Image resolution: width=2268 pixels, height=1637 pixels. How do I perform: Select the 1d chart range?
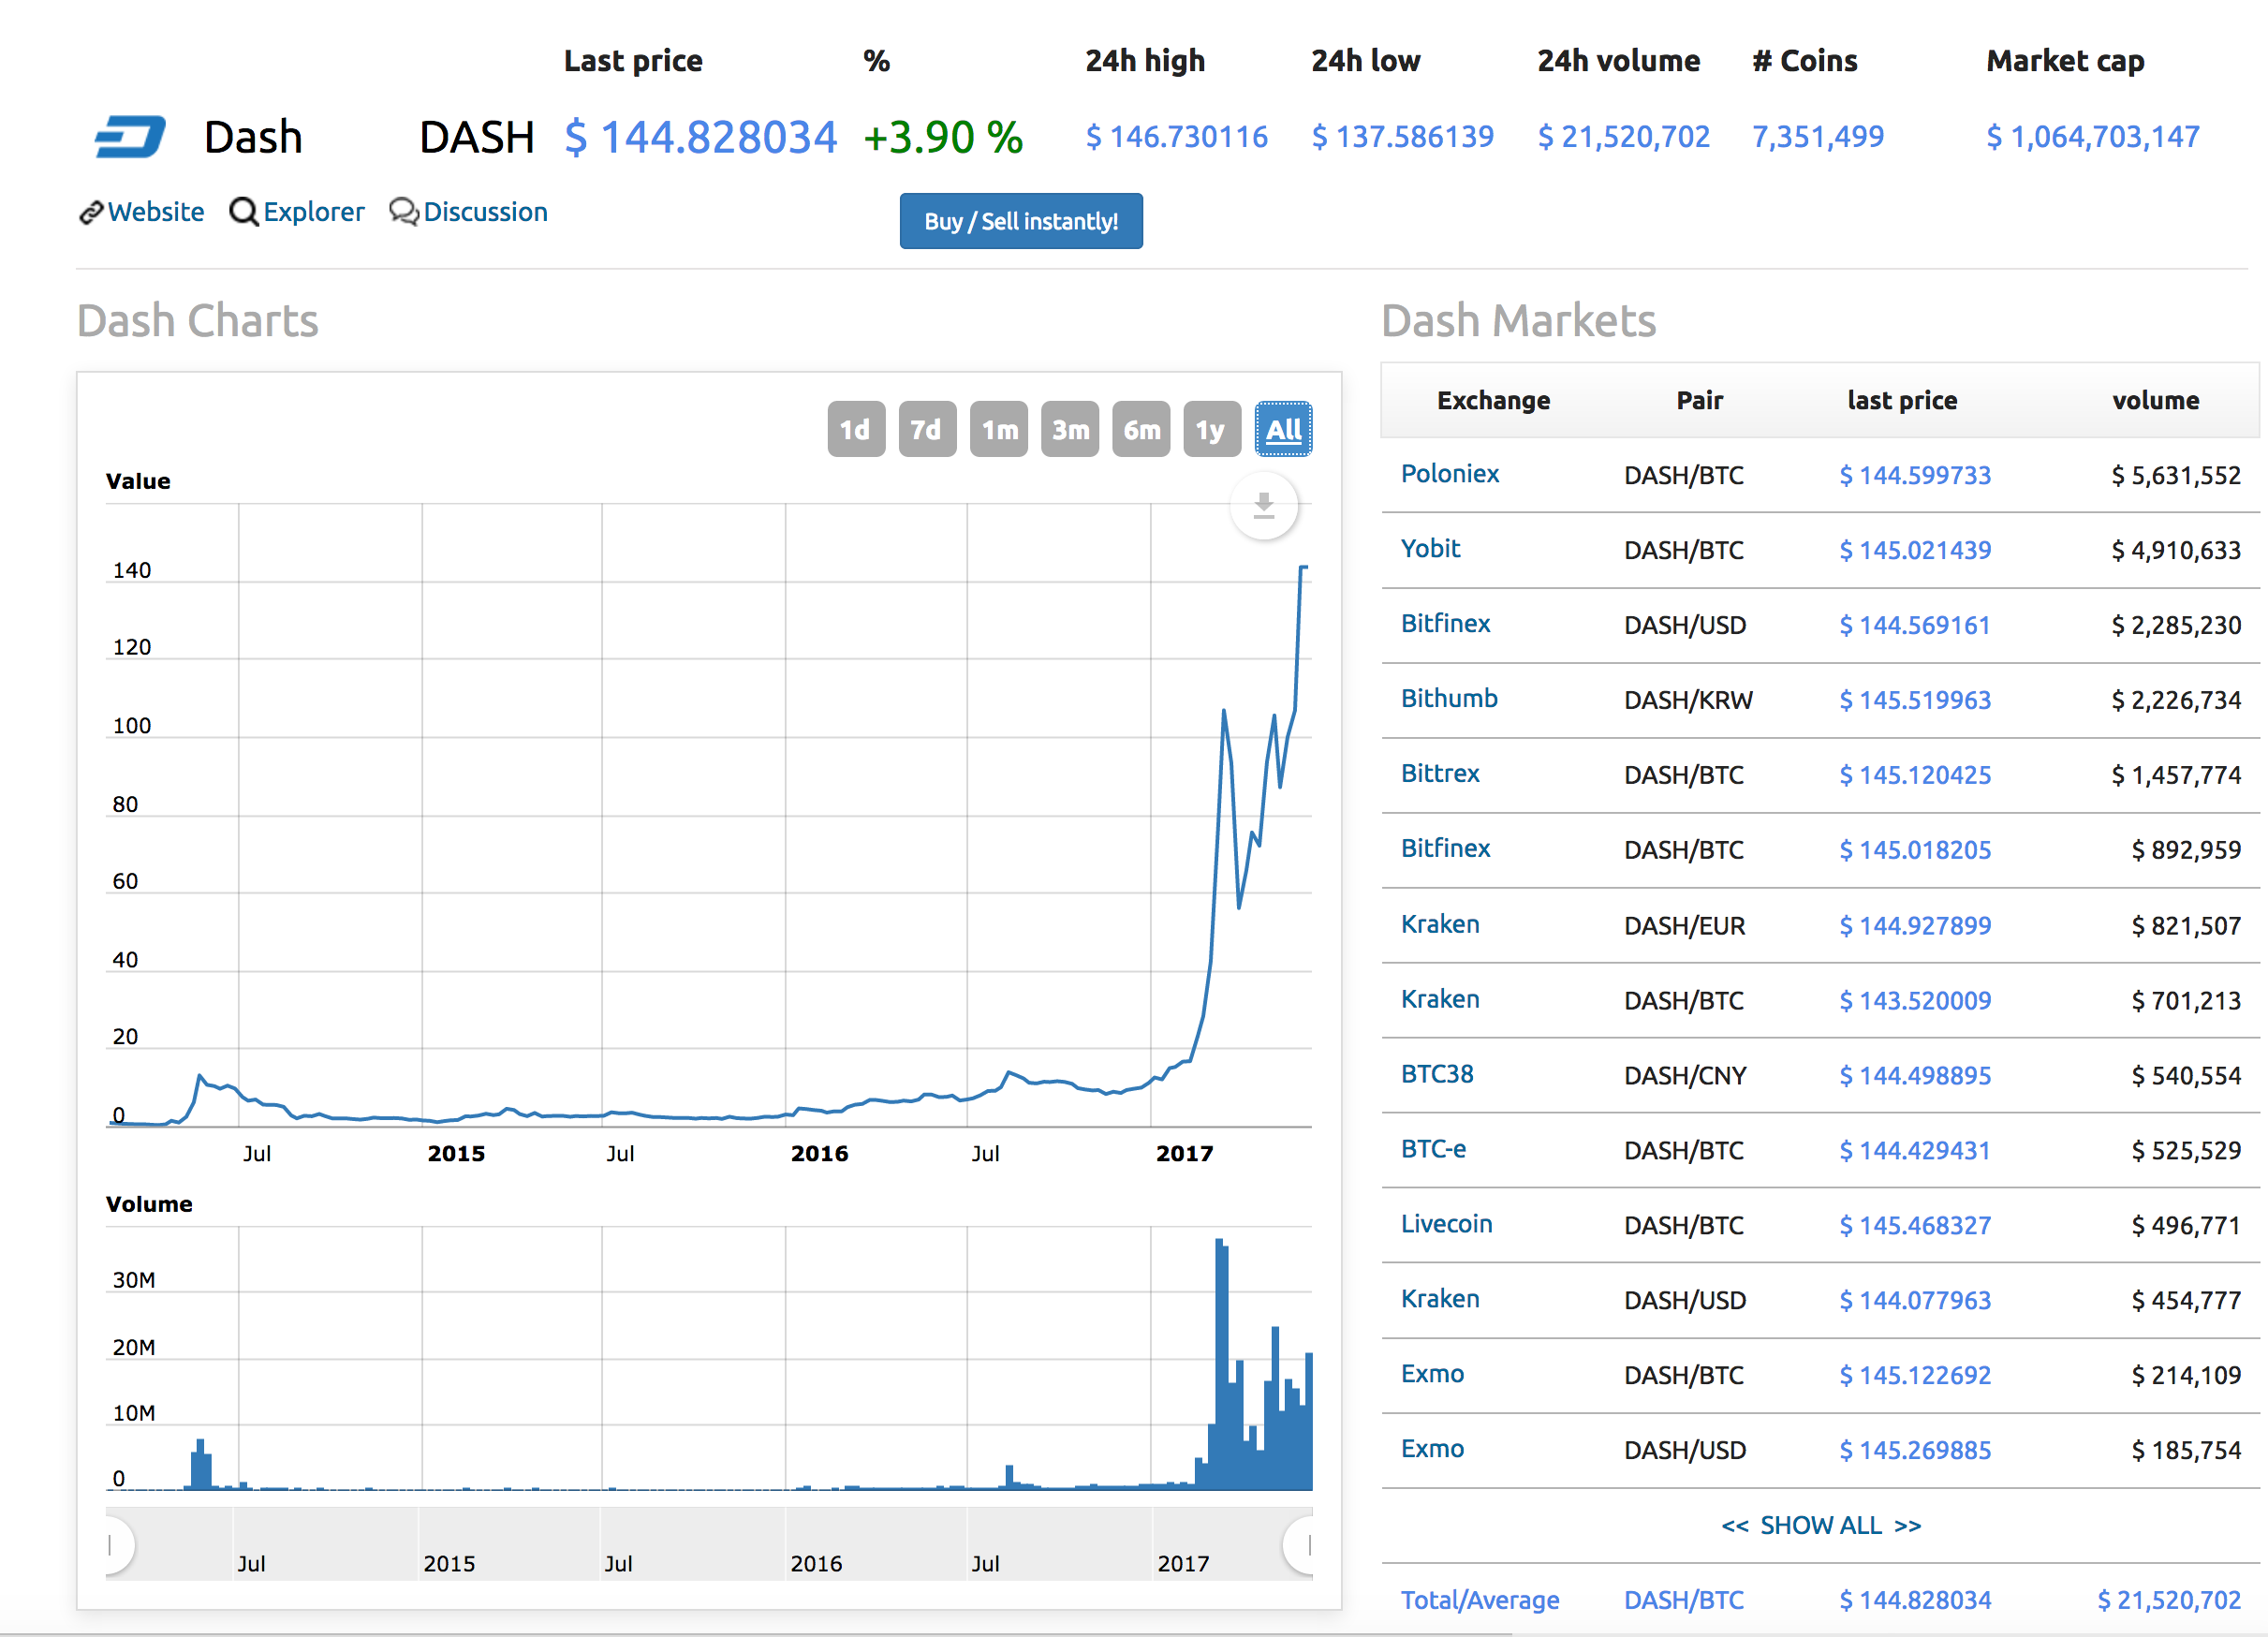[x=856, y=430]
